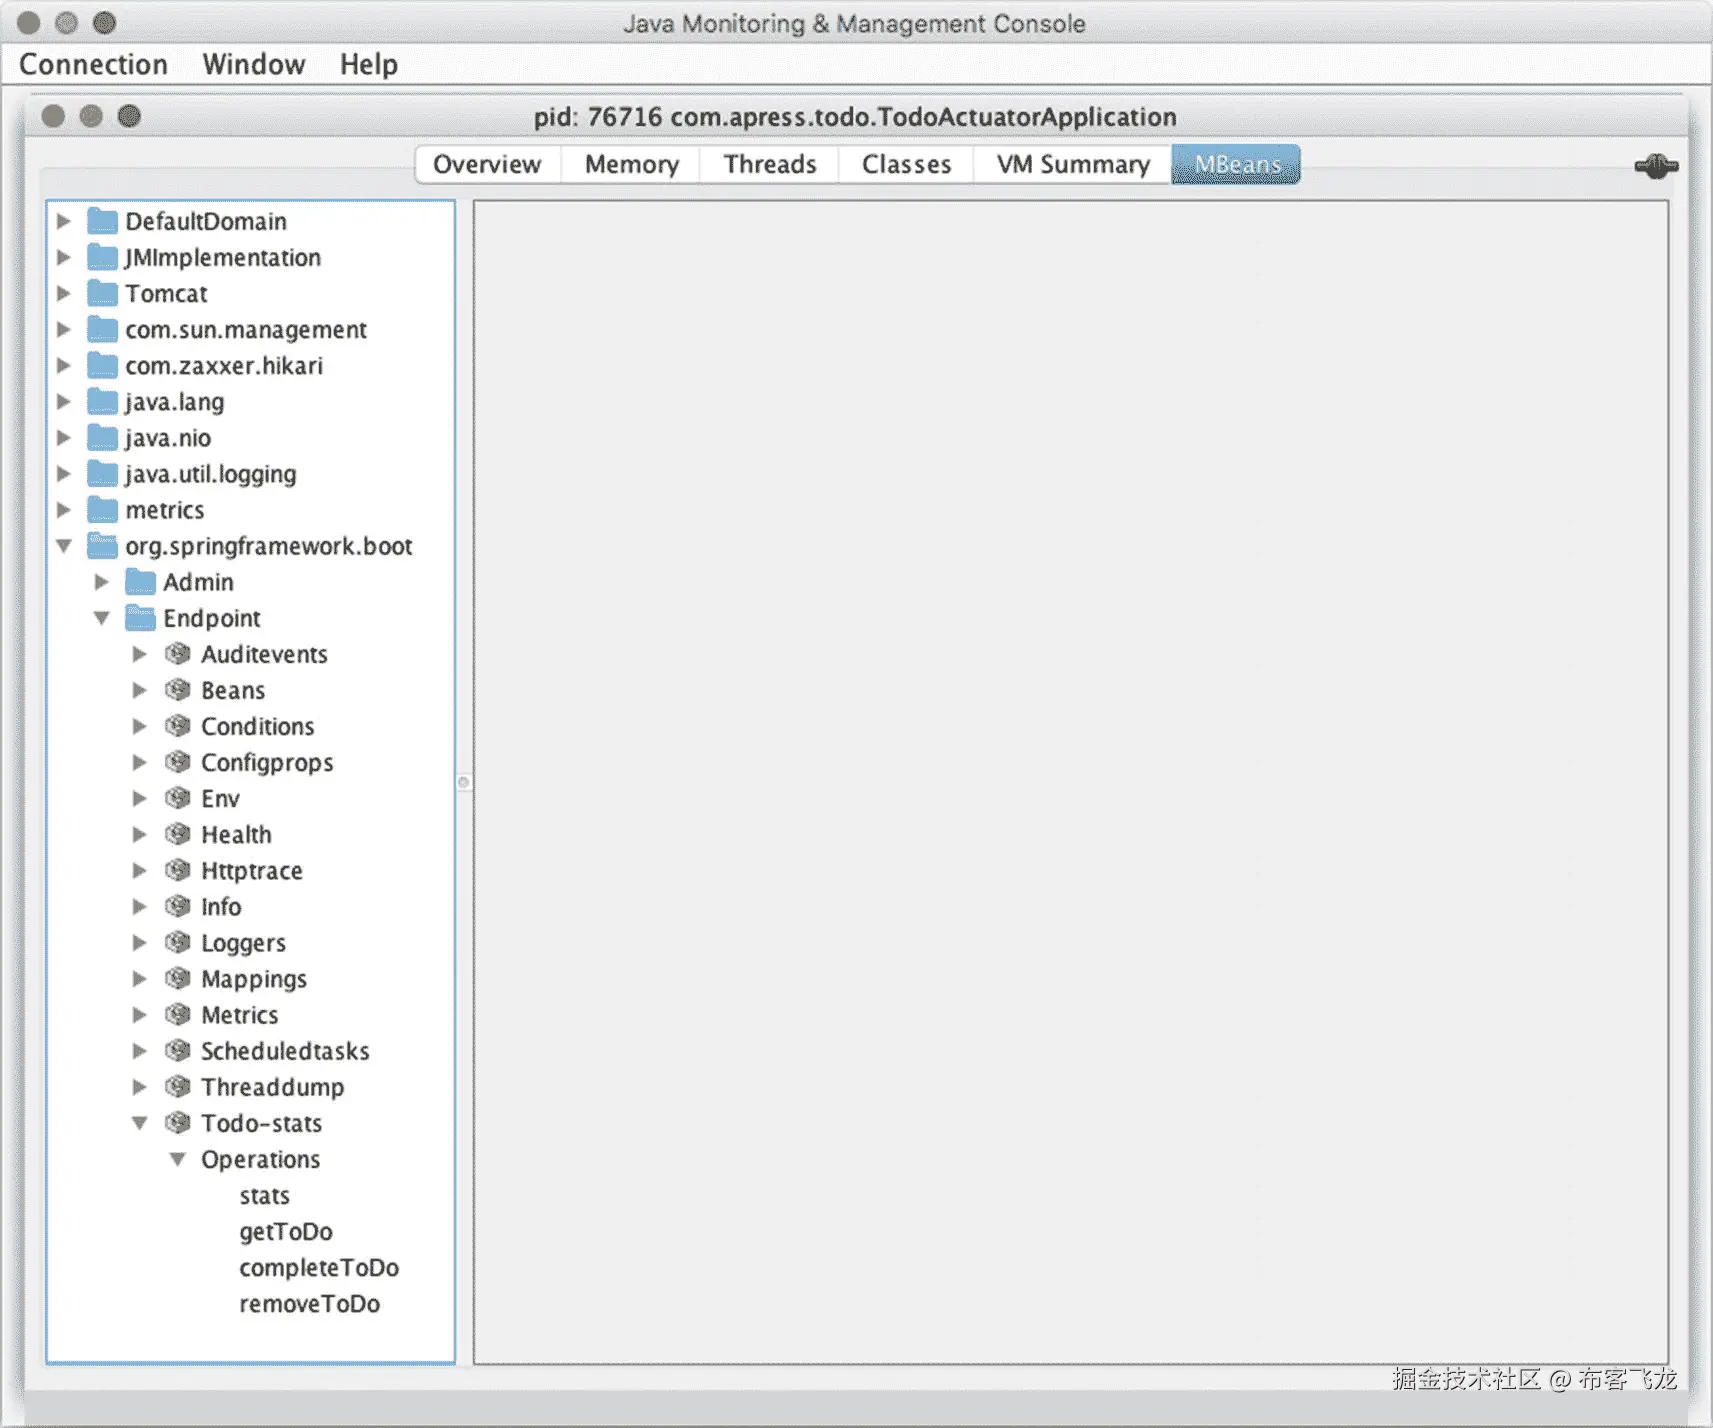
Task: Click the Loggers MBean icon
Action: coord(178,942)
